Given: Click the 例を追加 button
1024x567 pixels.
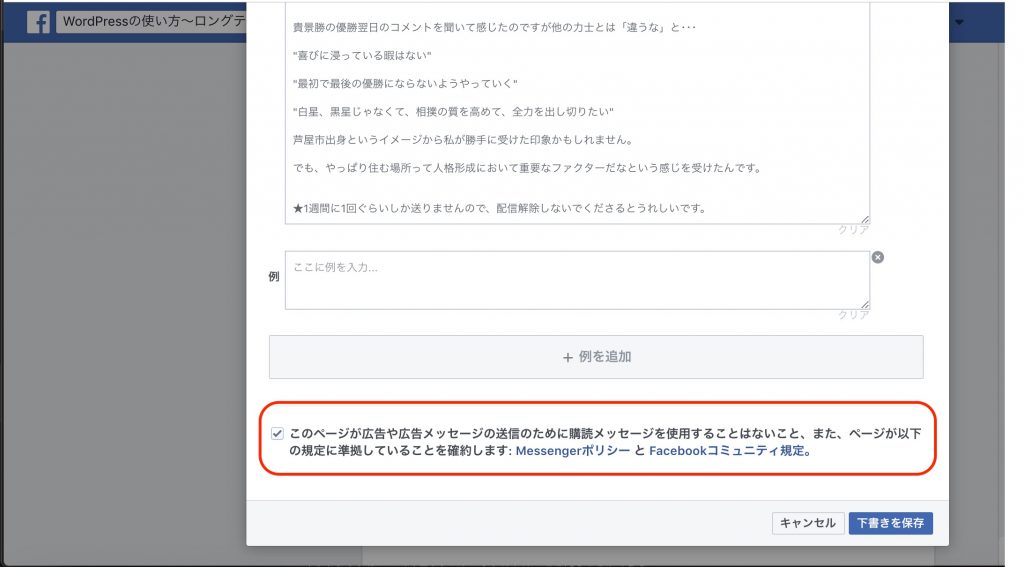Looking at the screenshot, I should [596, 357].
